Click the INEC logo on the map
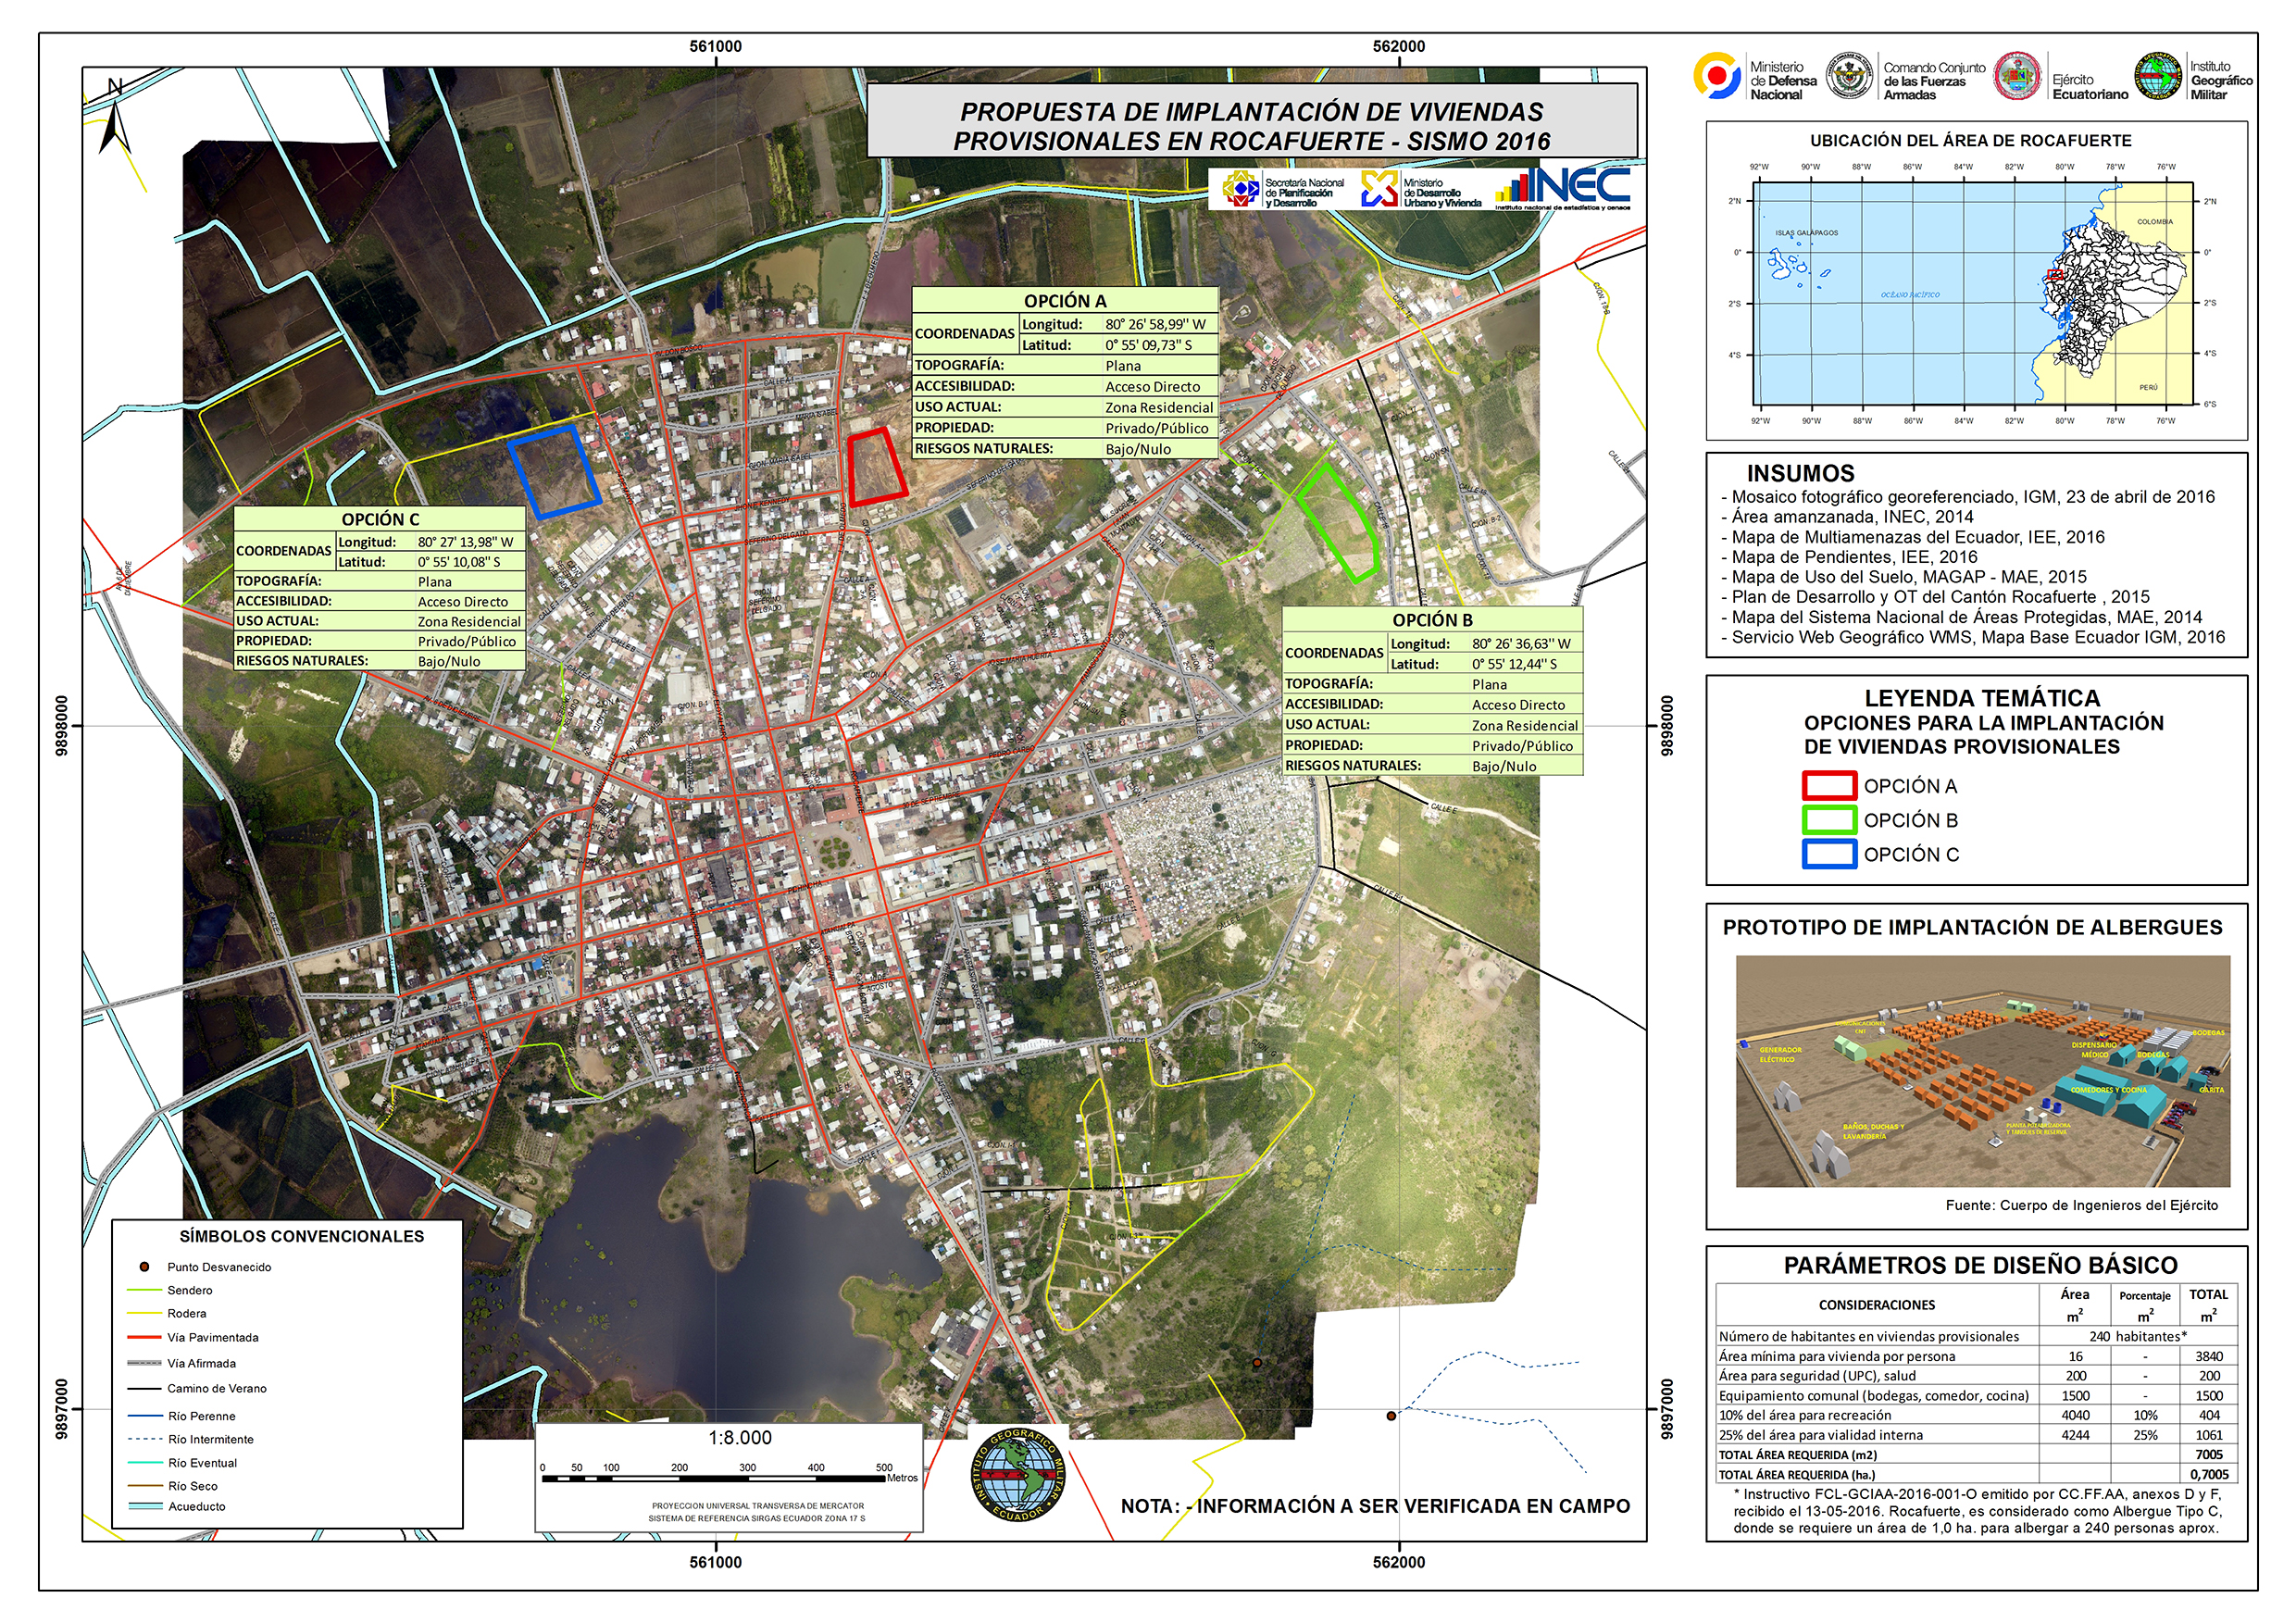Screen dimensions: 2296x1623 [x=1563, y=187]
